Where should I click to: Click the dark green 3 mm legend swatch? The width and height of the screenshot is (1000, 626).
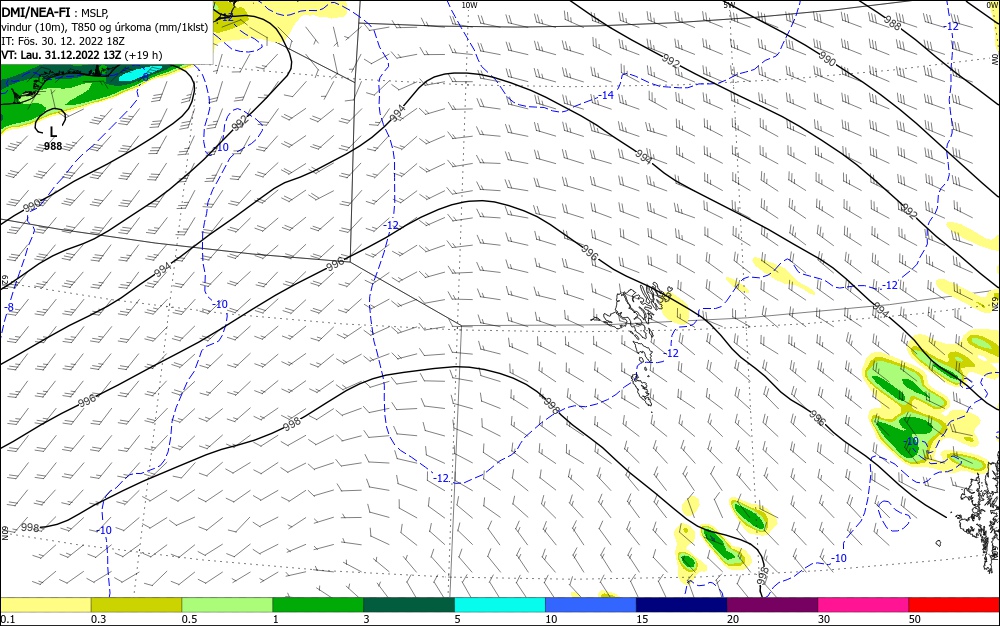(409, 605)
